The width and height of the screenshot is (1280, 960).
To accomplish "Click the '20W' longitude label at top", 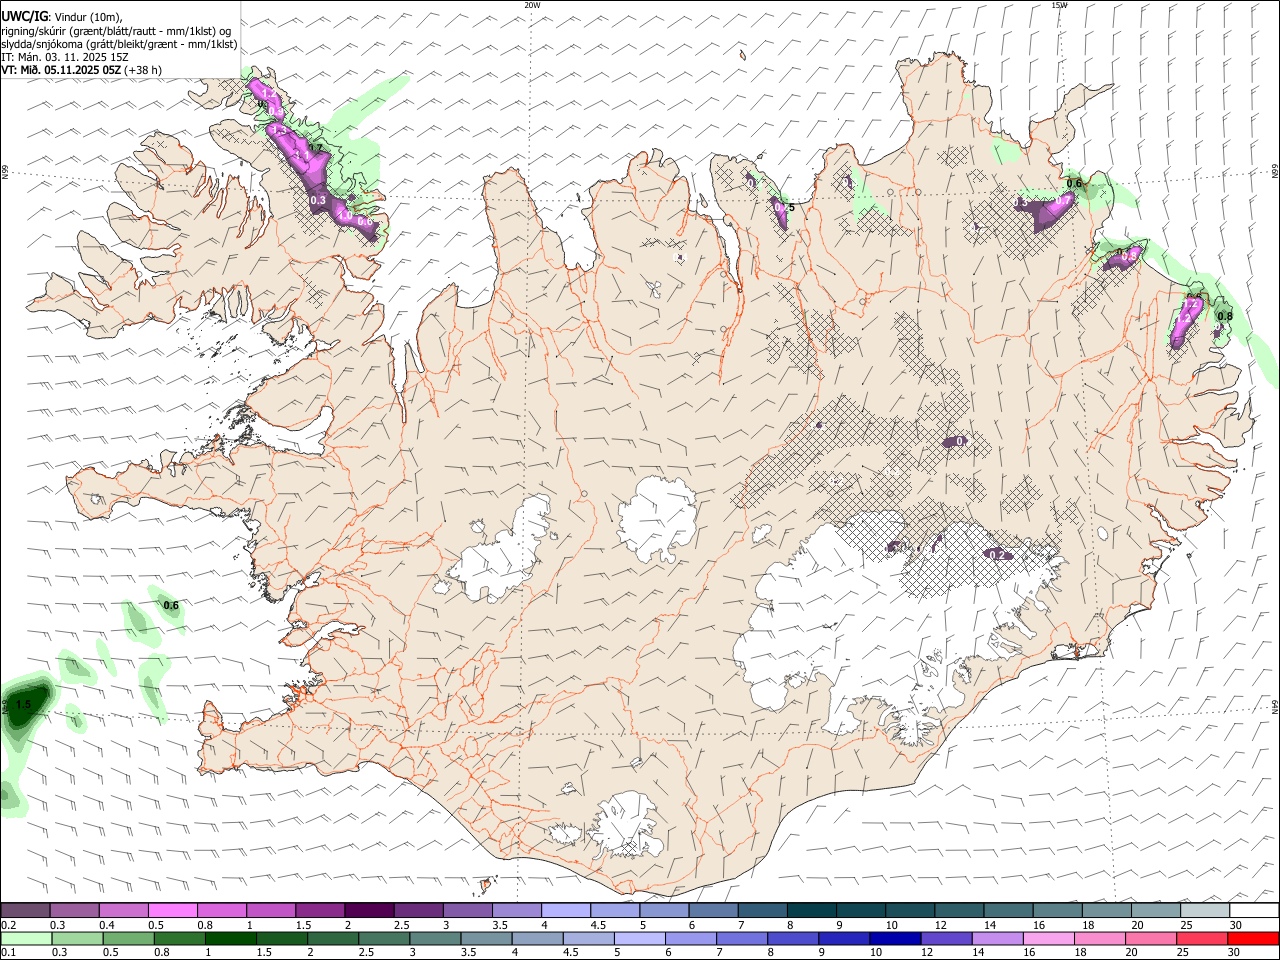I will [532, 5].
